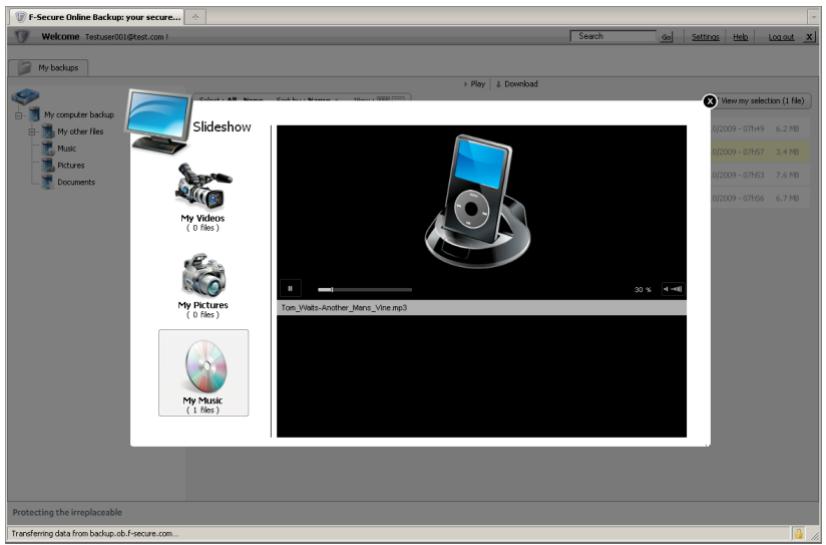This screenshot has height=545, width=826.
Task: Click the Search input field
Action: pyautogui.click(x=613, y=36)
